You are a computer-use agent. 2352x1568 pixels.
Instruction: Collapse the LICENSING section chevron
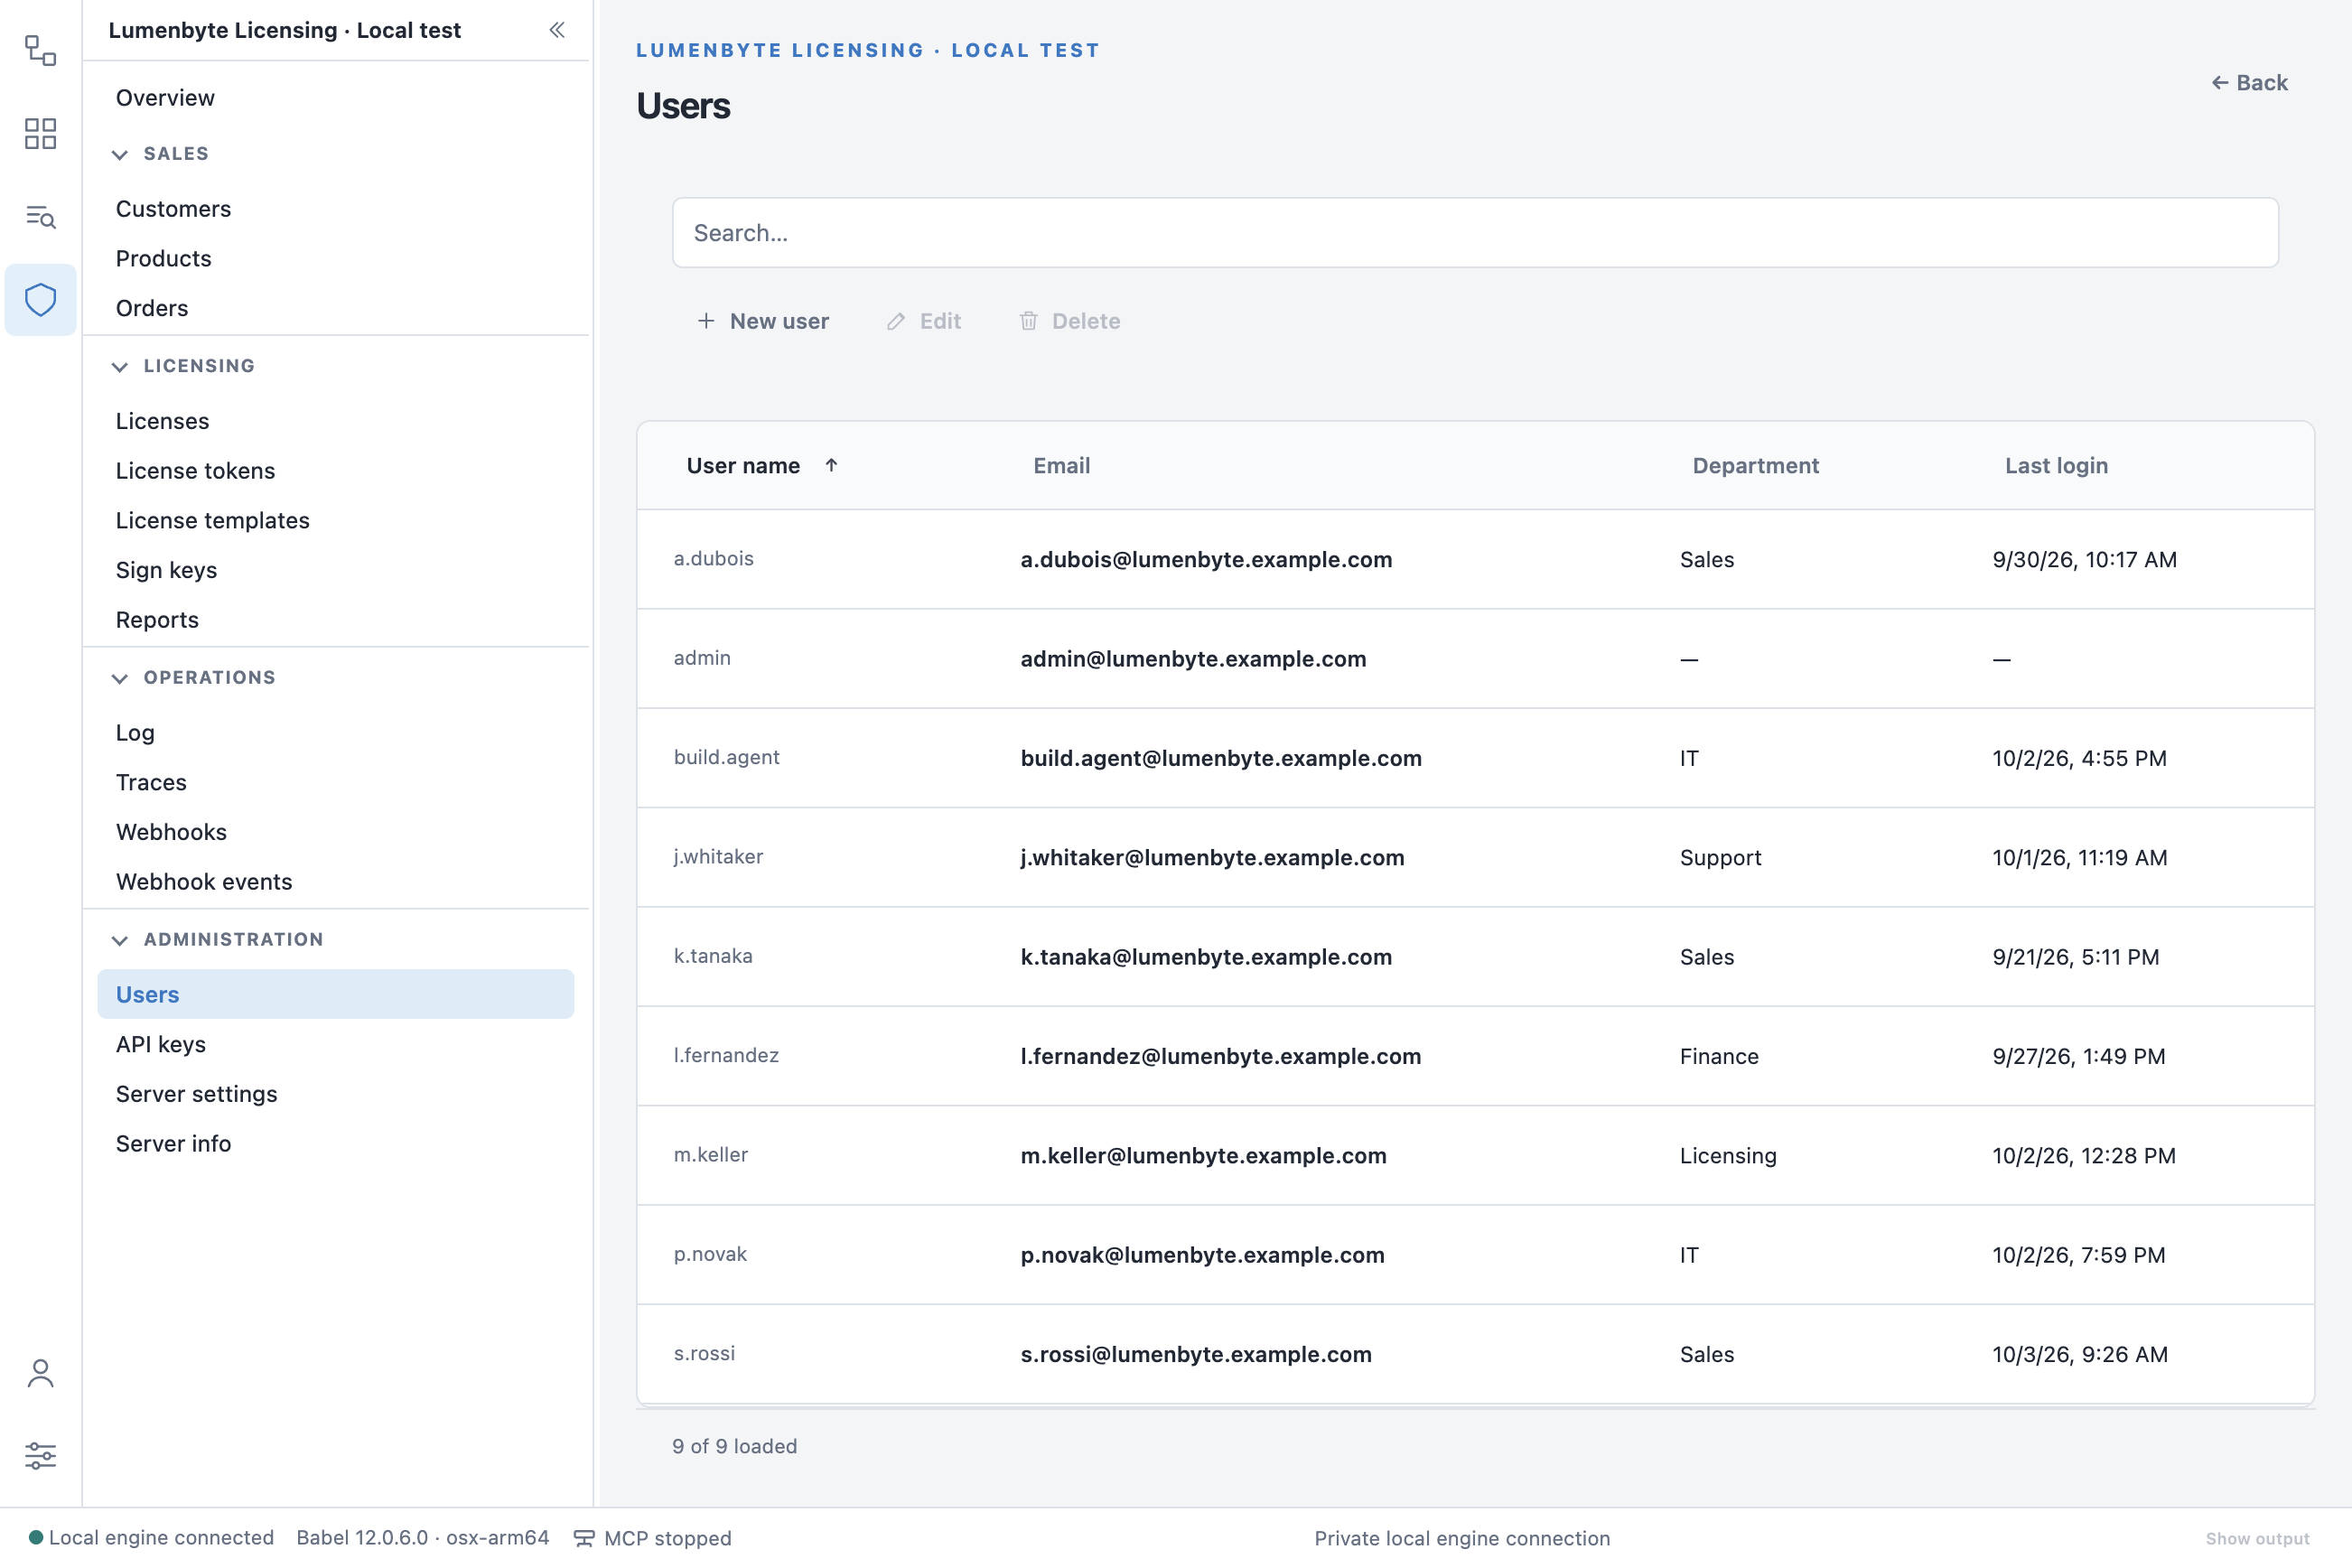click(x=120, y=366)
